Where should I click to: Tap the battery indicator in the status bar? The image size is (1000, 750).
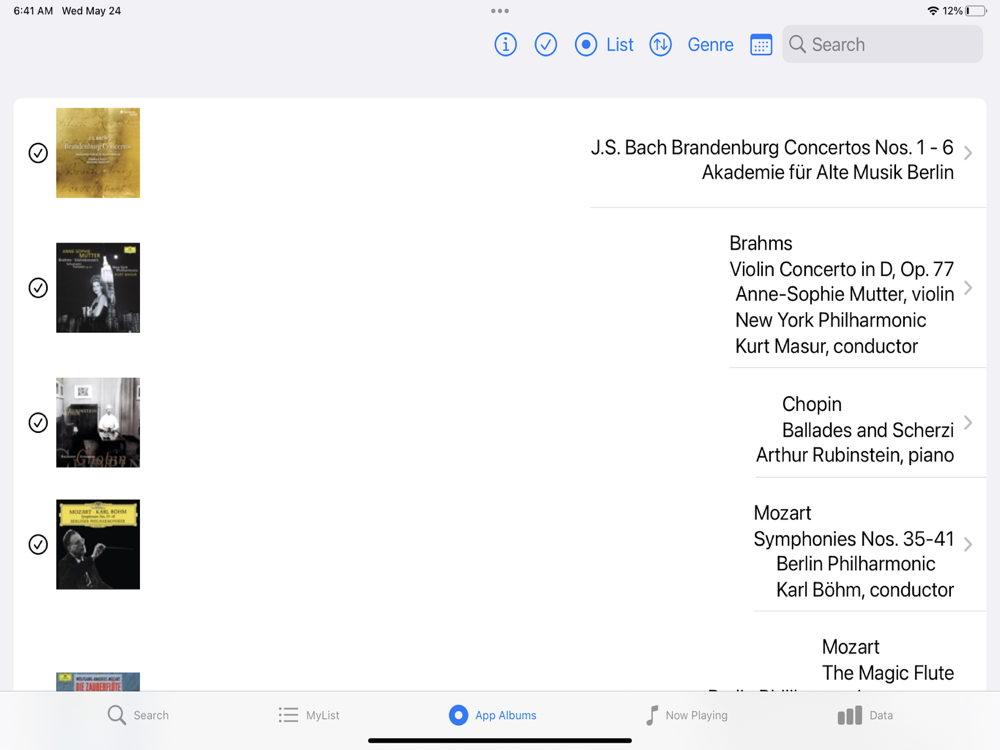coord(976,11)
